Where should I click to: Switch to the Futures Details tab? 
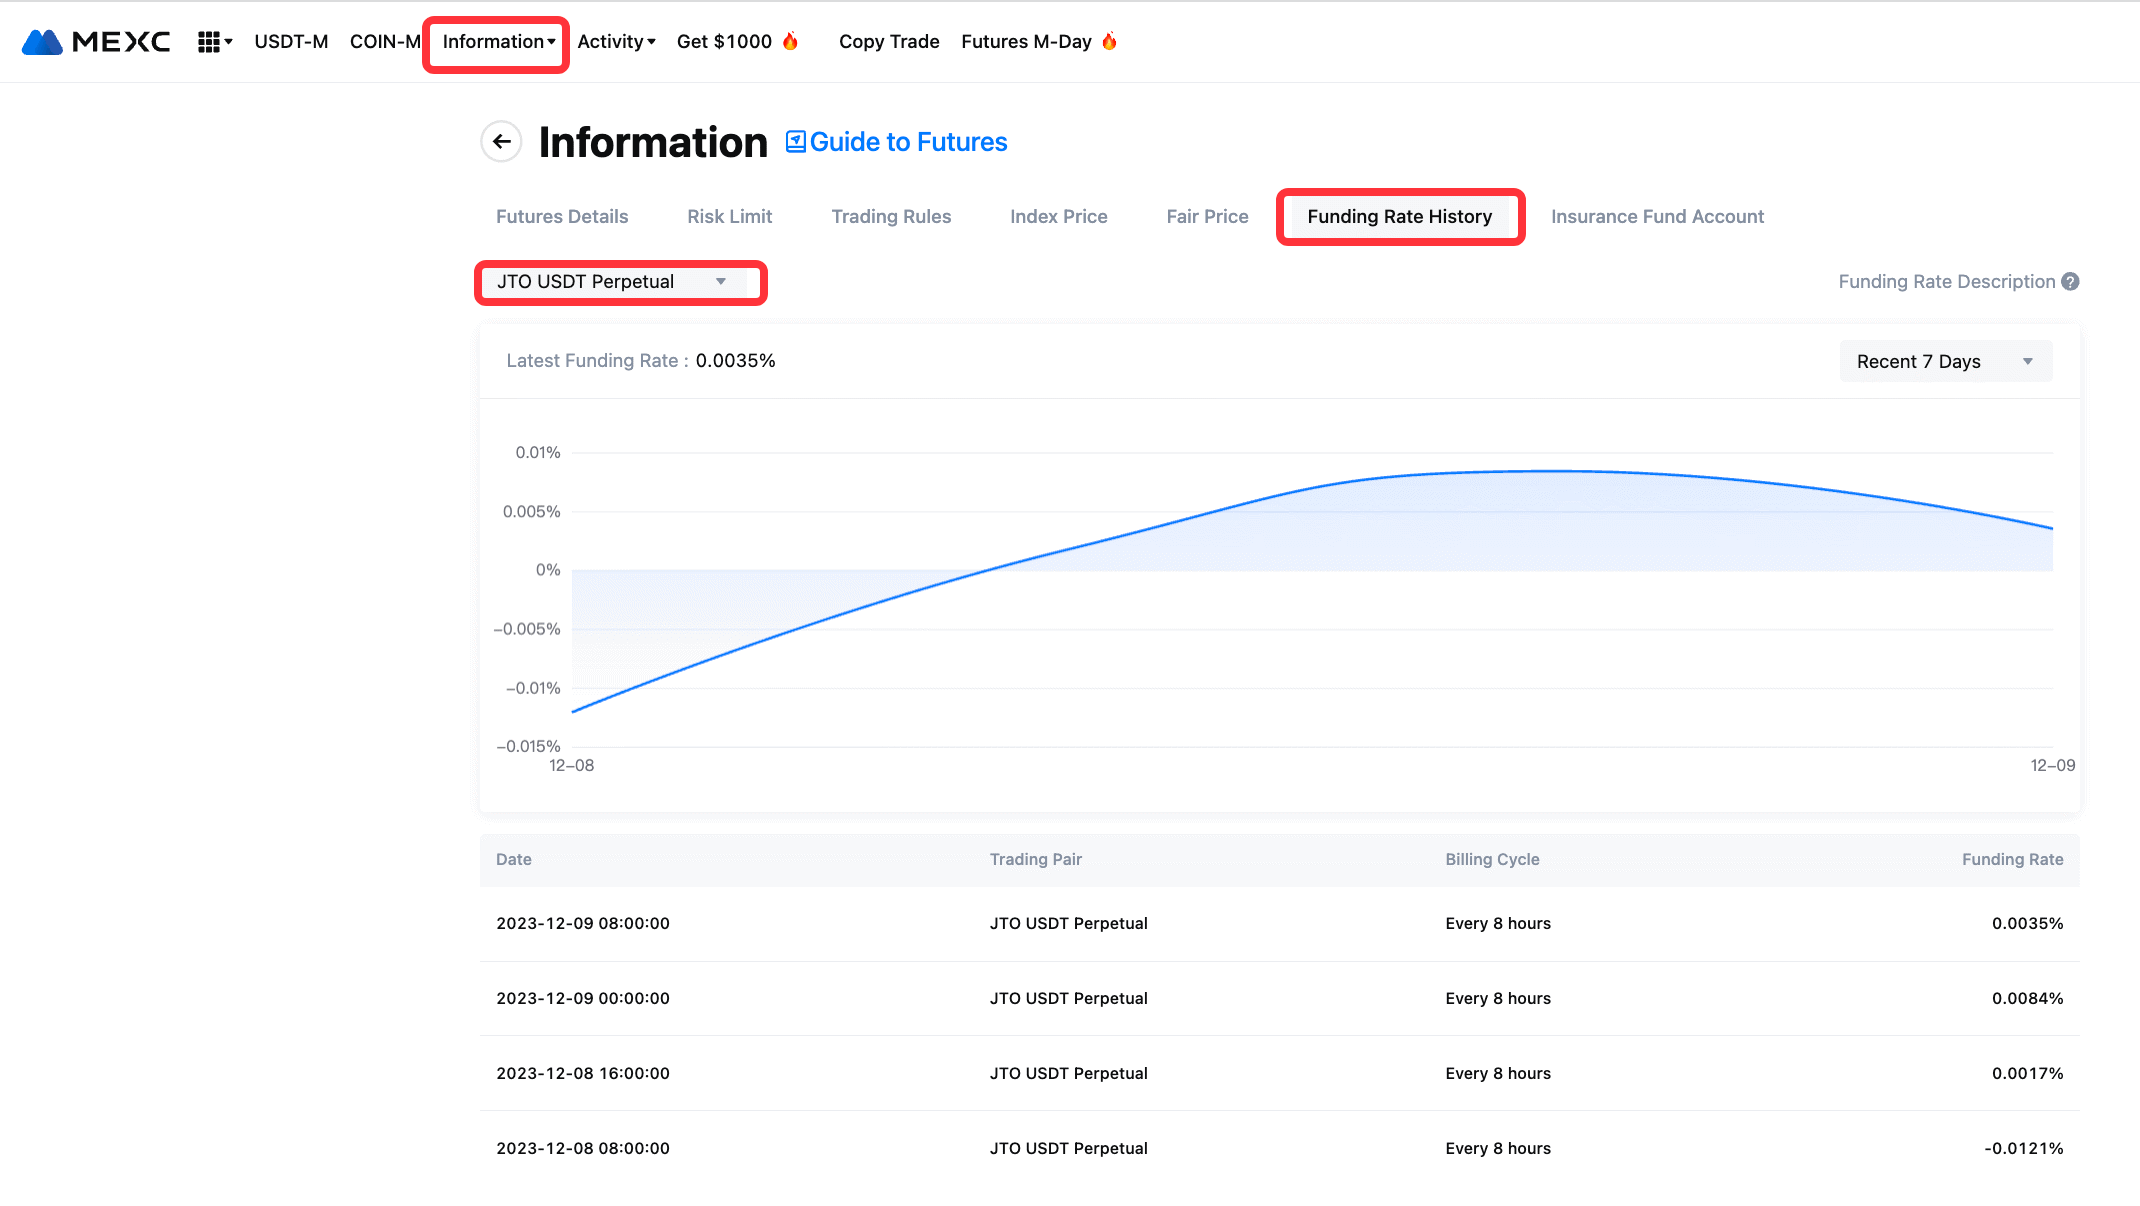click(562, 217)
